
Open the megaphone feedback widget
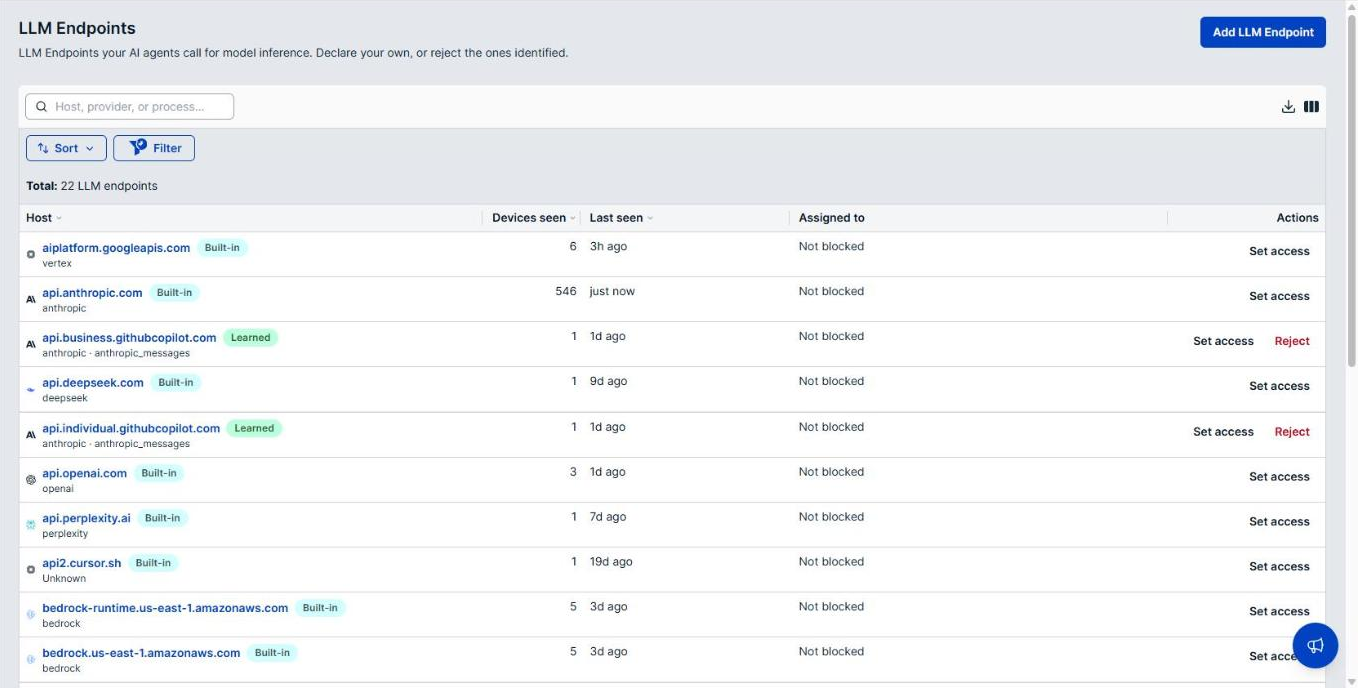tap(1315, 645)
